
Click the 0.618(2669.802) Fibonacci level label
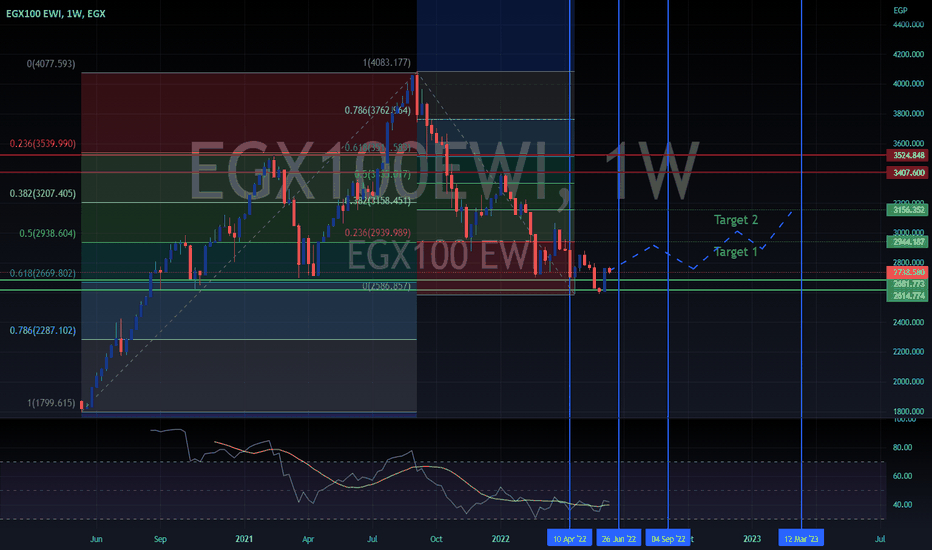coord(43,274)
